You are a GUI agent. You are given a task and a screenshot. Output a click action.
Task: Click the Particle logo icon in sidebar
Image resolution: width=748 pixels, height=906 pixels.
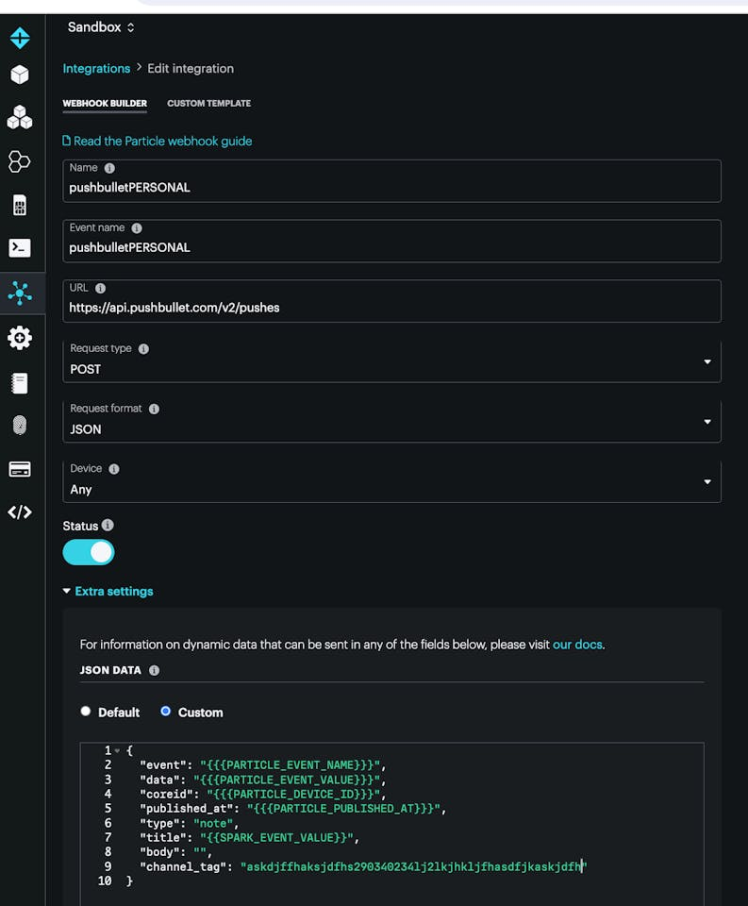[x=19, y=39]
